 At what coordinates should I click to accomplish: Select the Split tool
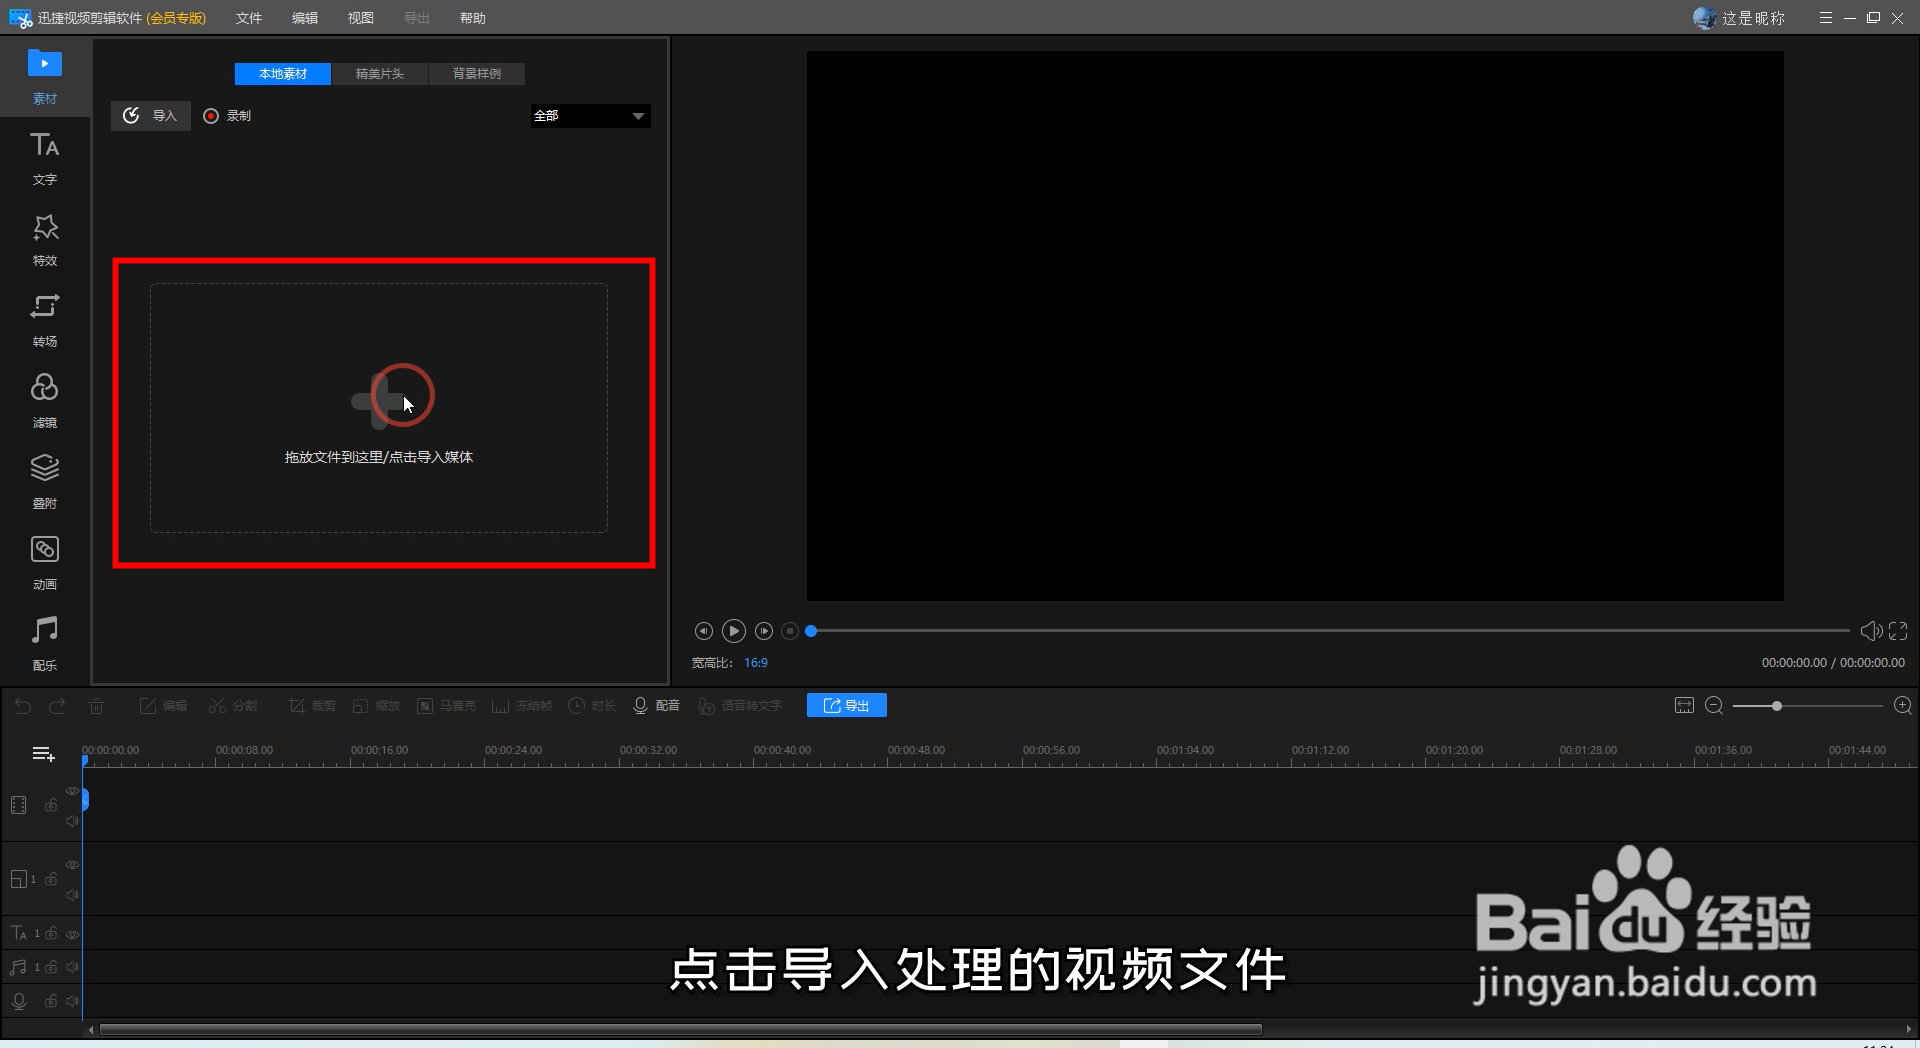pos(233,705)
